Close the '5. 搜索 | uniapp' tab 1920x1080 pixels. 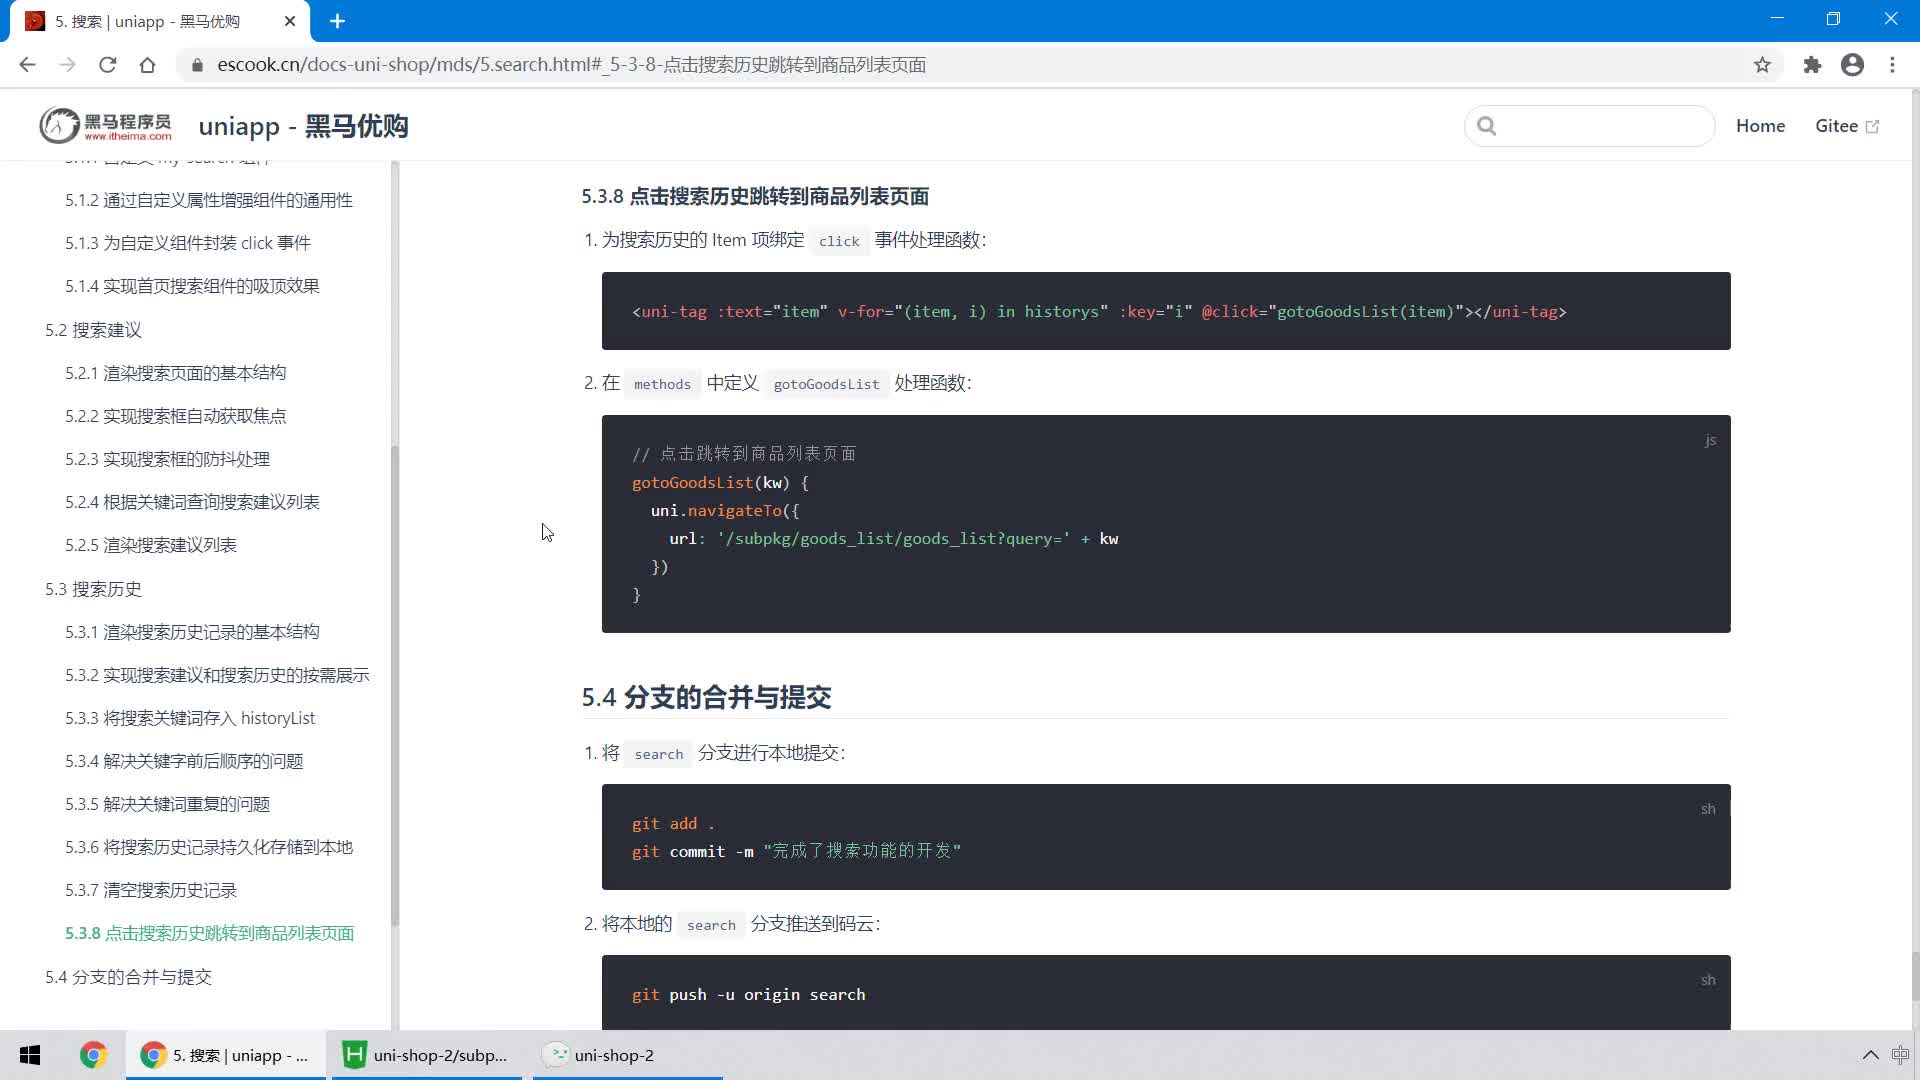coord(290,21)
